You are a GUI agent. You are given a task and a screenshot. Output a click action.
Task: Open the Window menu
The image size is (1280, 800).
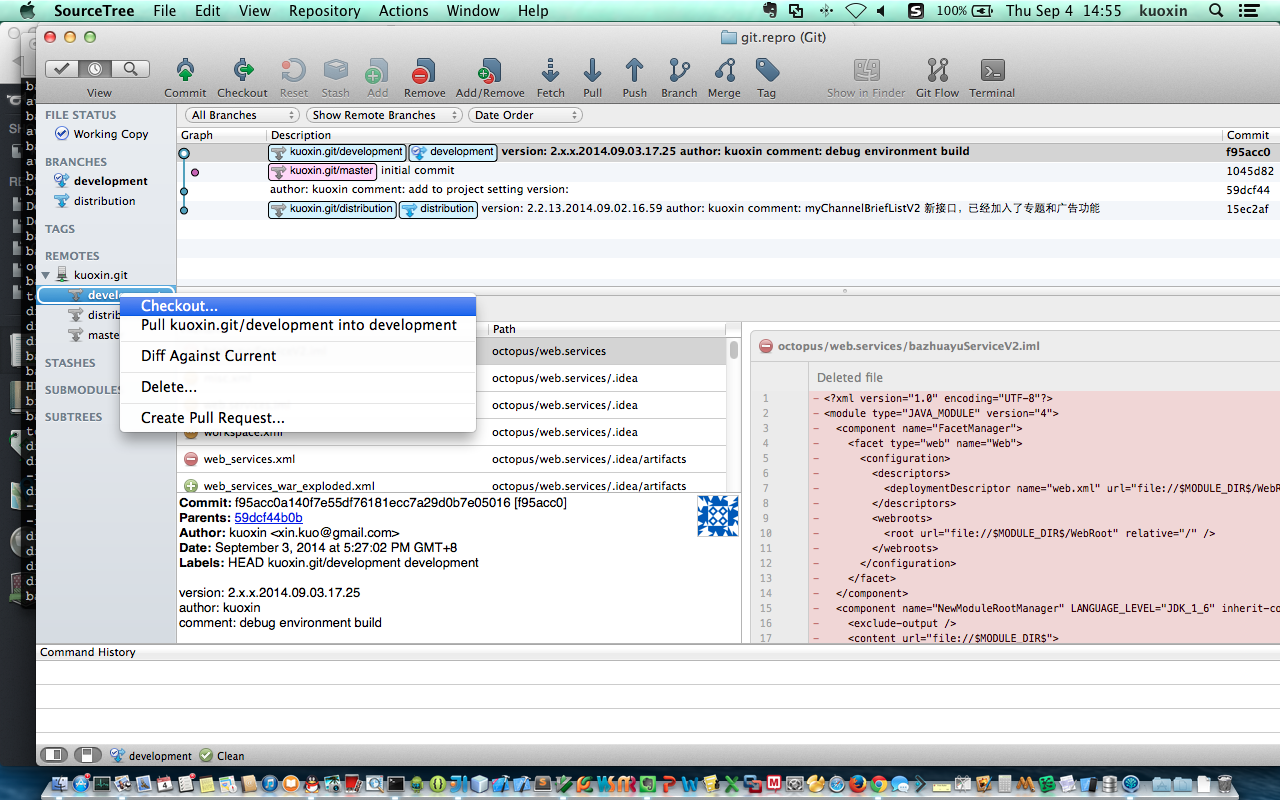pyautogui.click(x=473, y=11)
